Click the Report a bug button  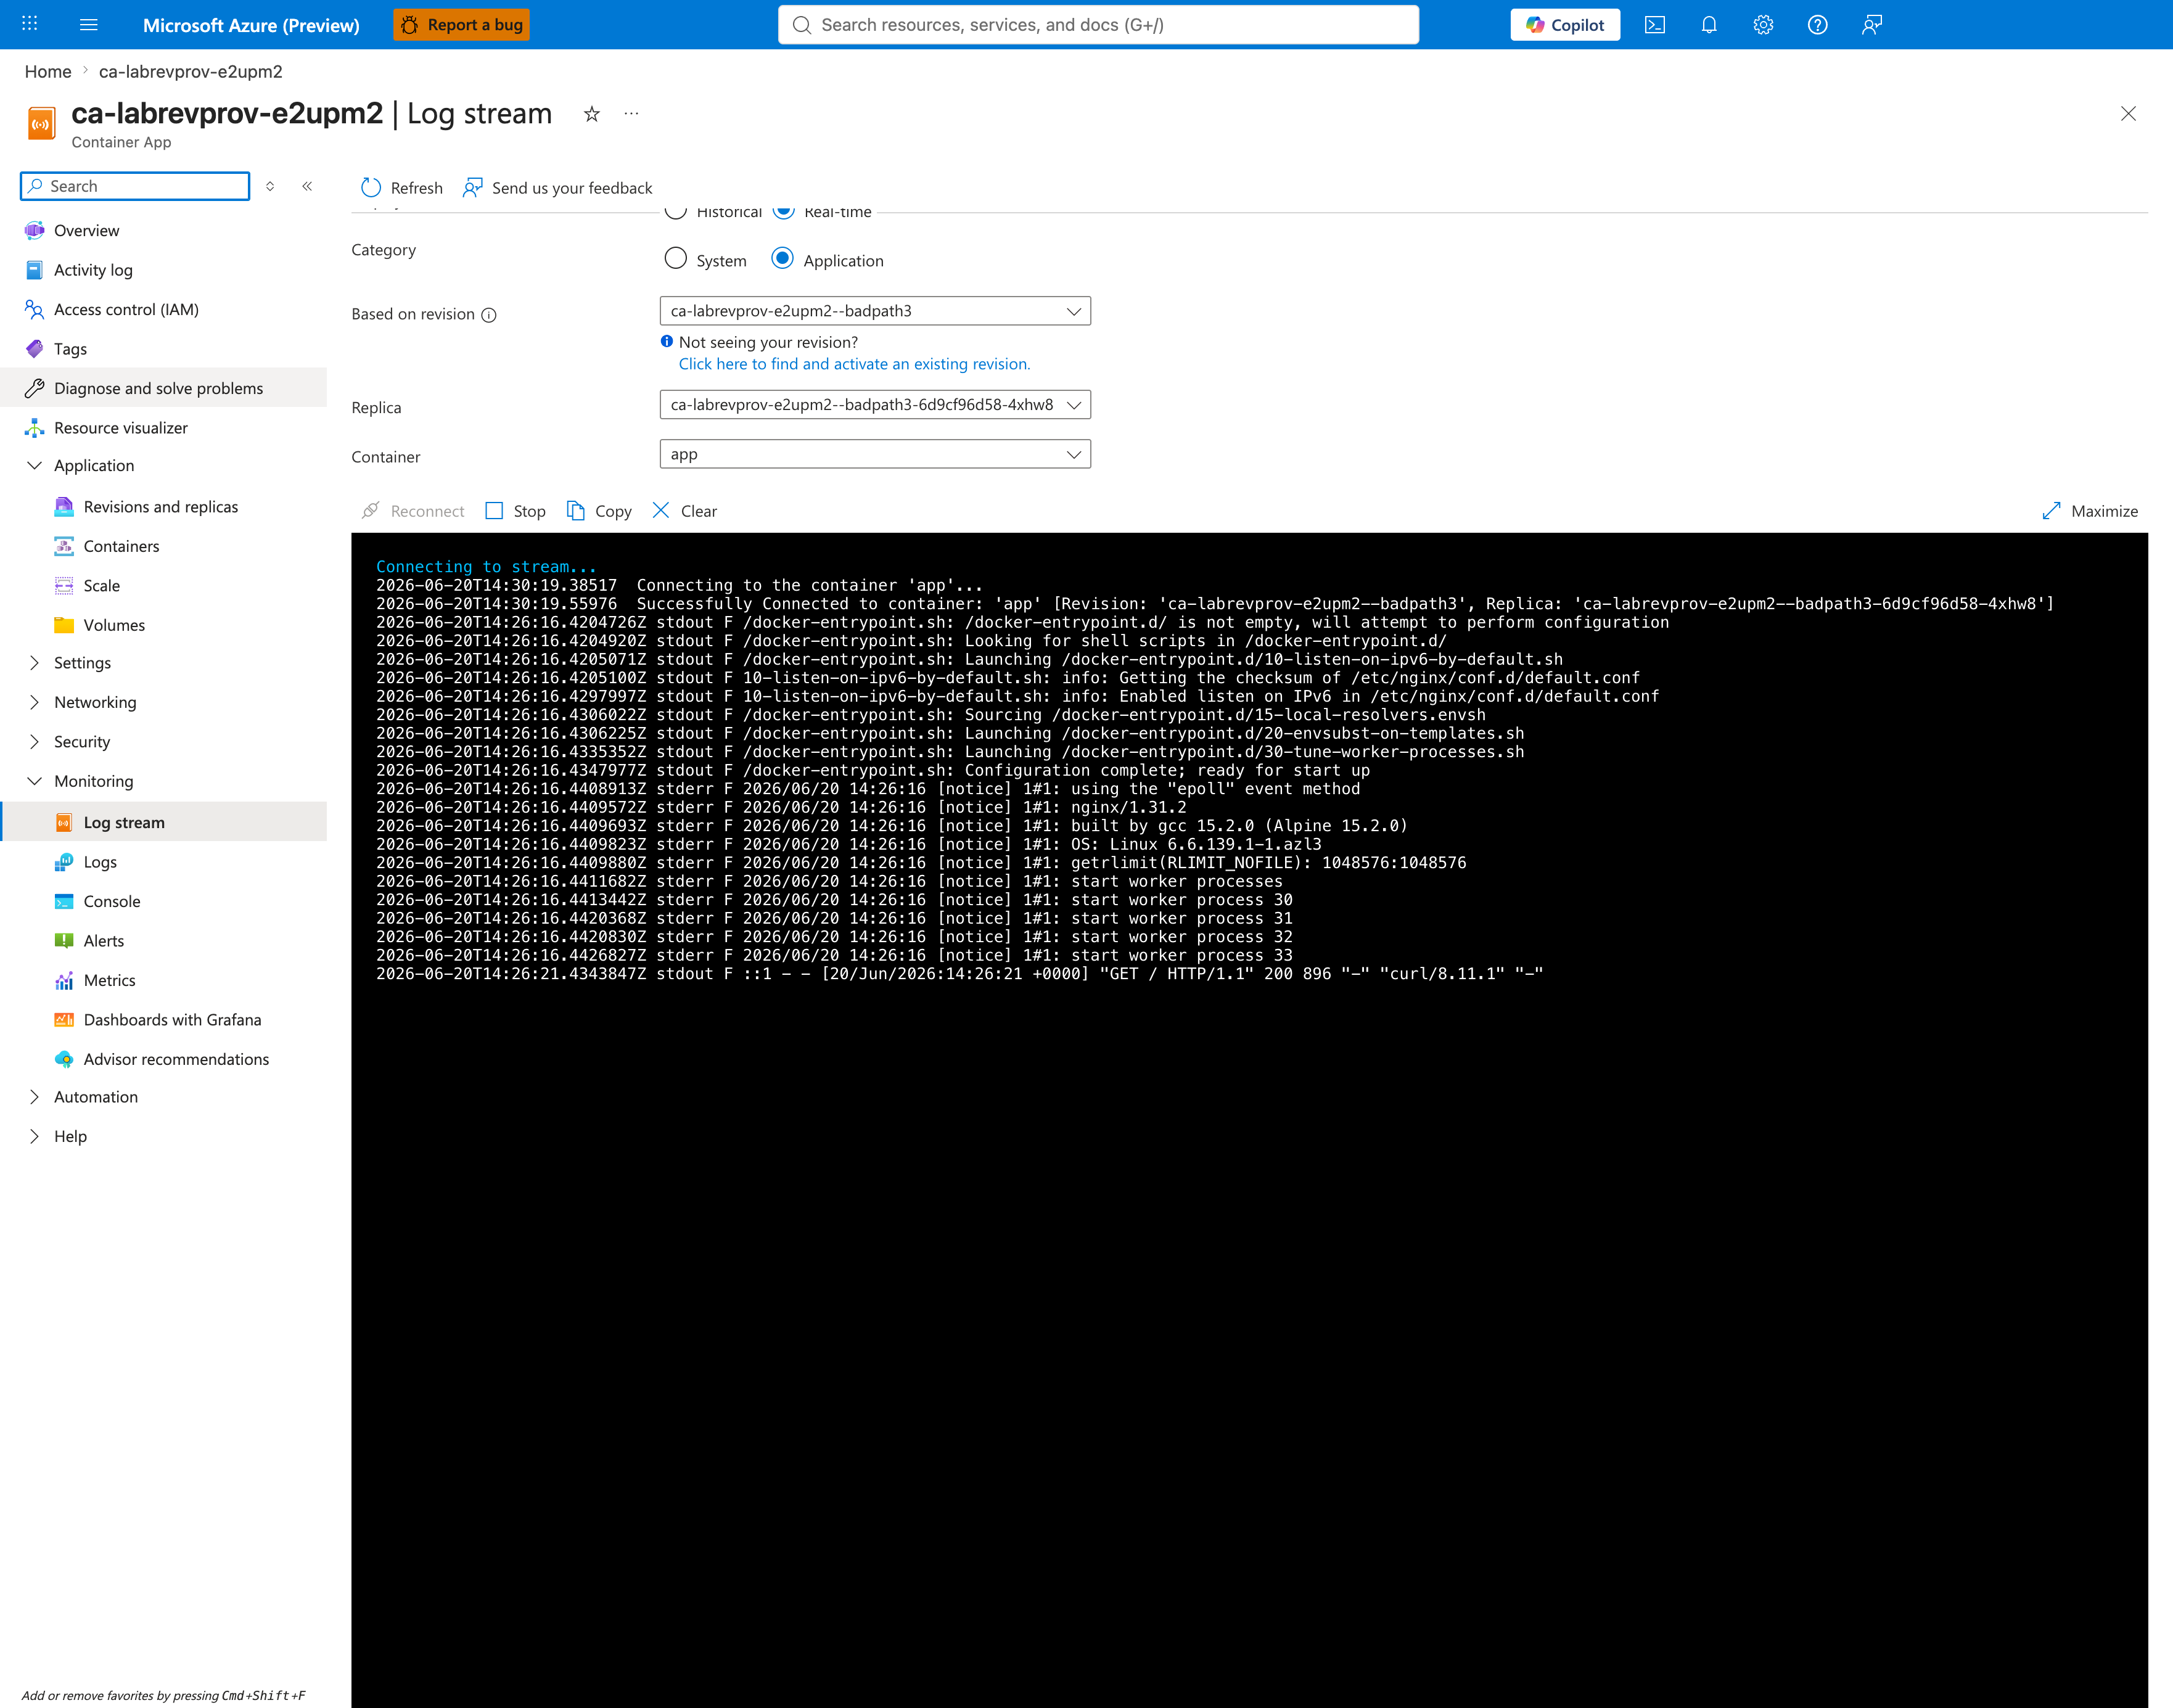click(x=461, y=25)
